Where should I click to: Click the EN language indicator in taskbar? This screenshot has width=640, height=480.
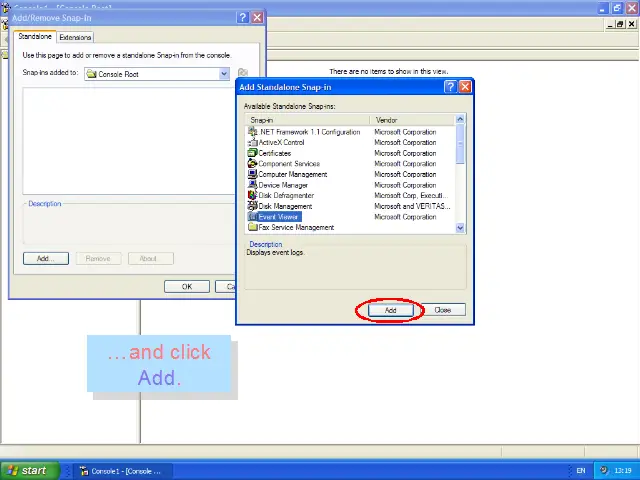581,471
